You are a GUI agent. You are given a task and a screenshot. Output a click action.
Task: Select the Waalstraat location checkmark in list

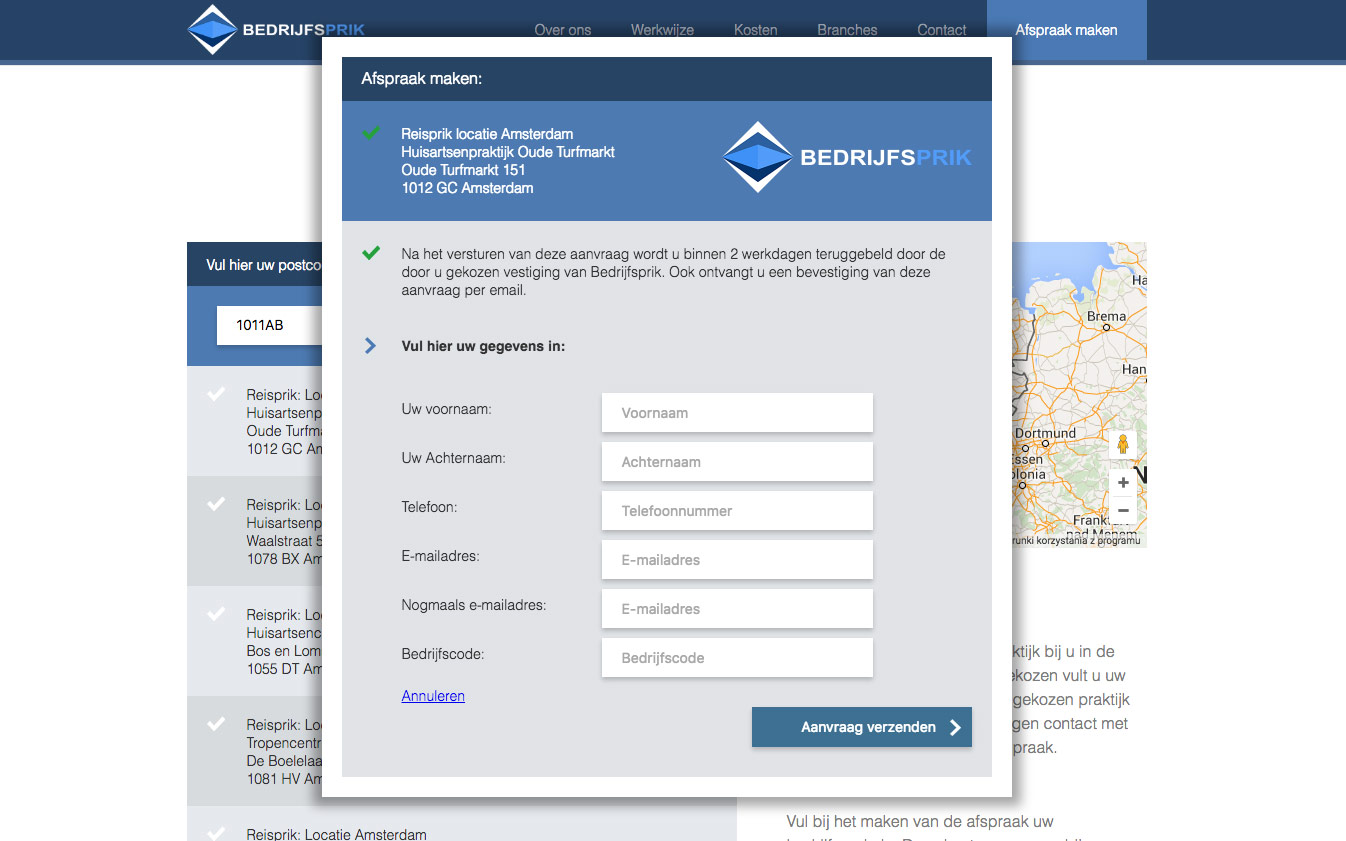pyautogui.click(x=216, y=505)
